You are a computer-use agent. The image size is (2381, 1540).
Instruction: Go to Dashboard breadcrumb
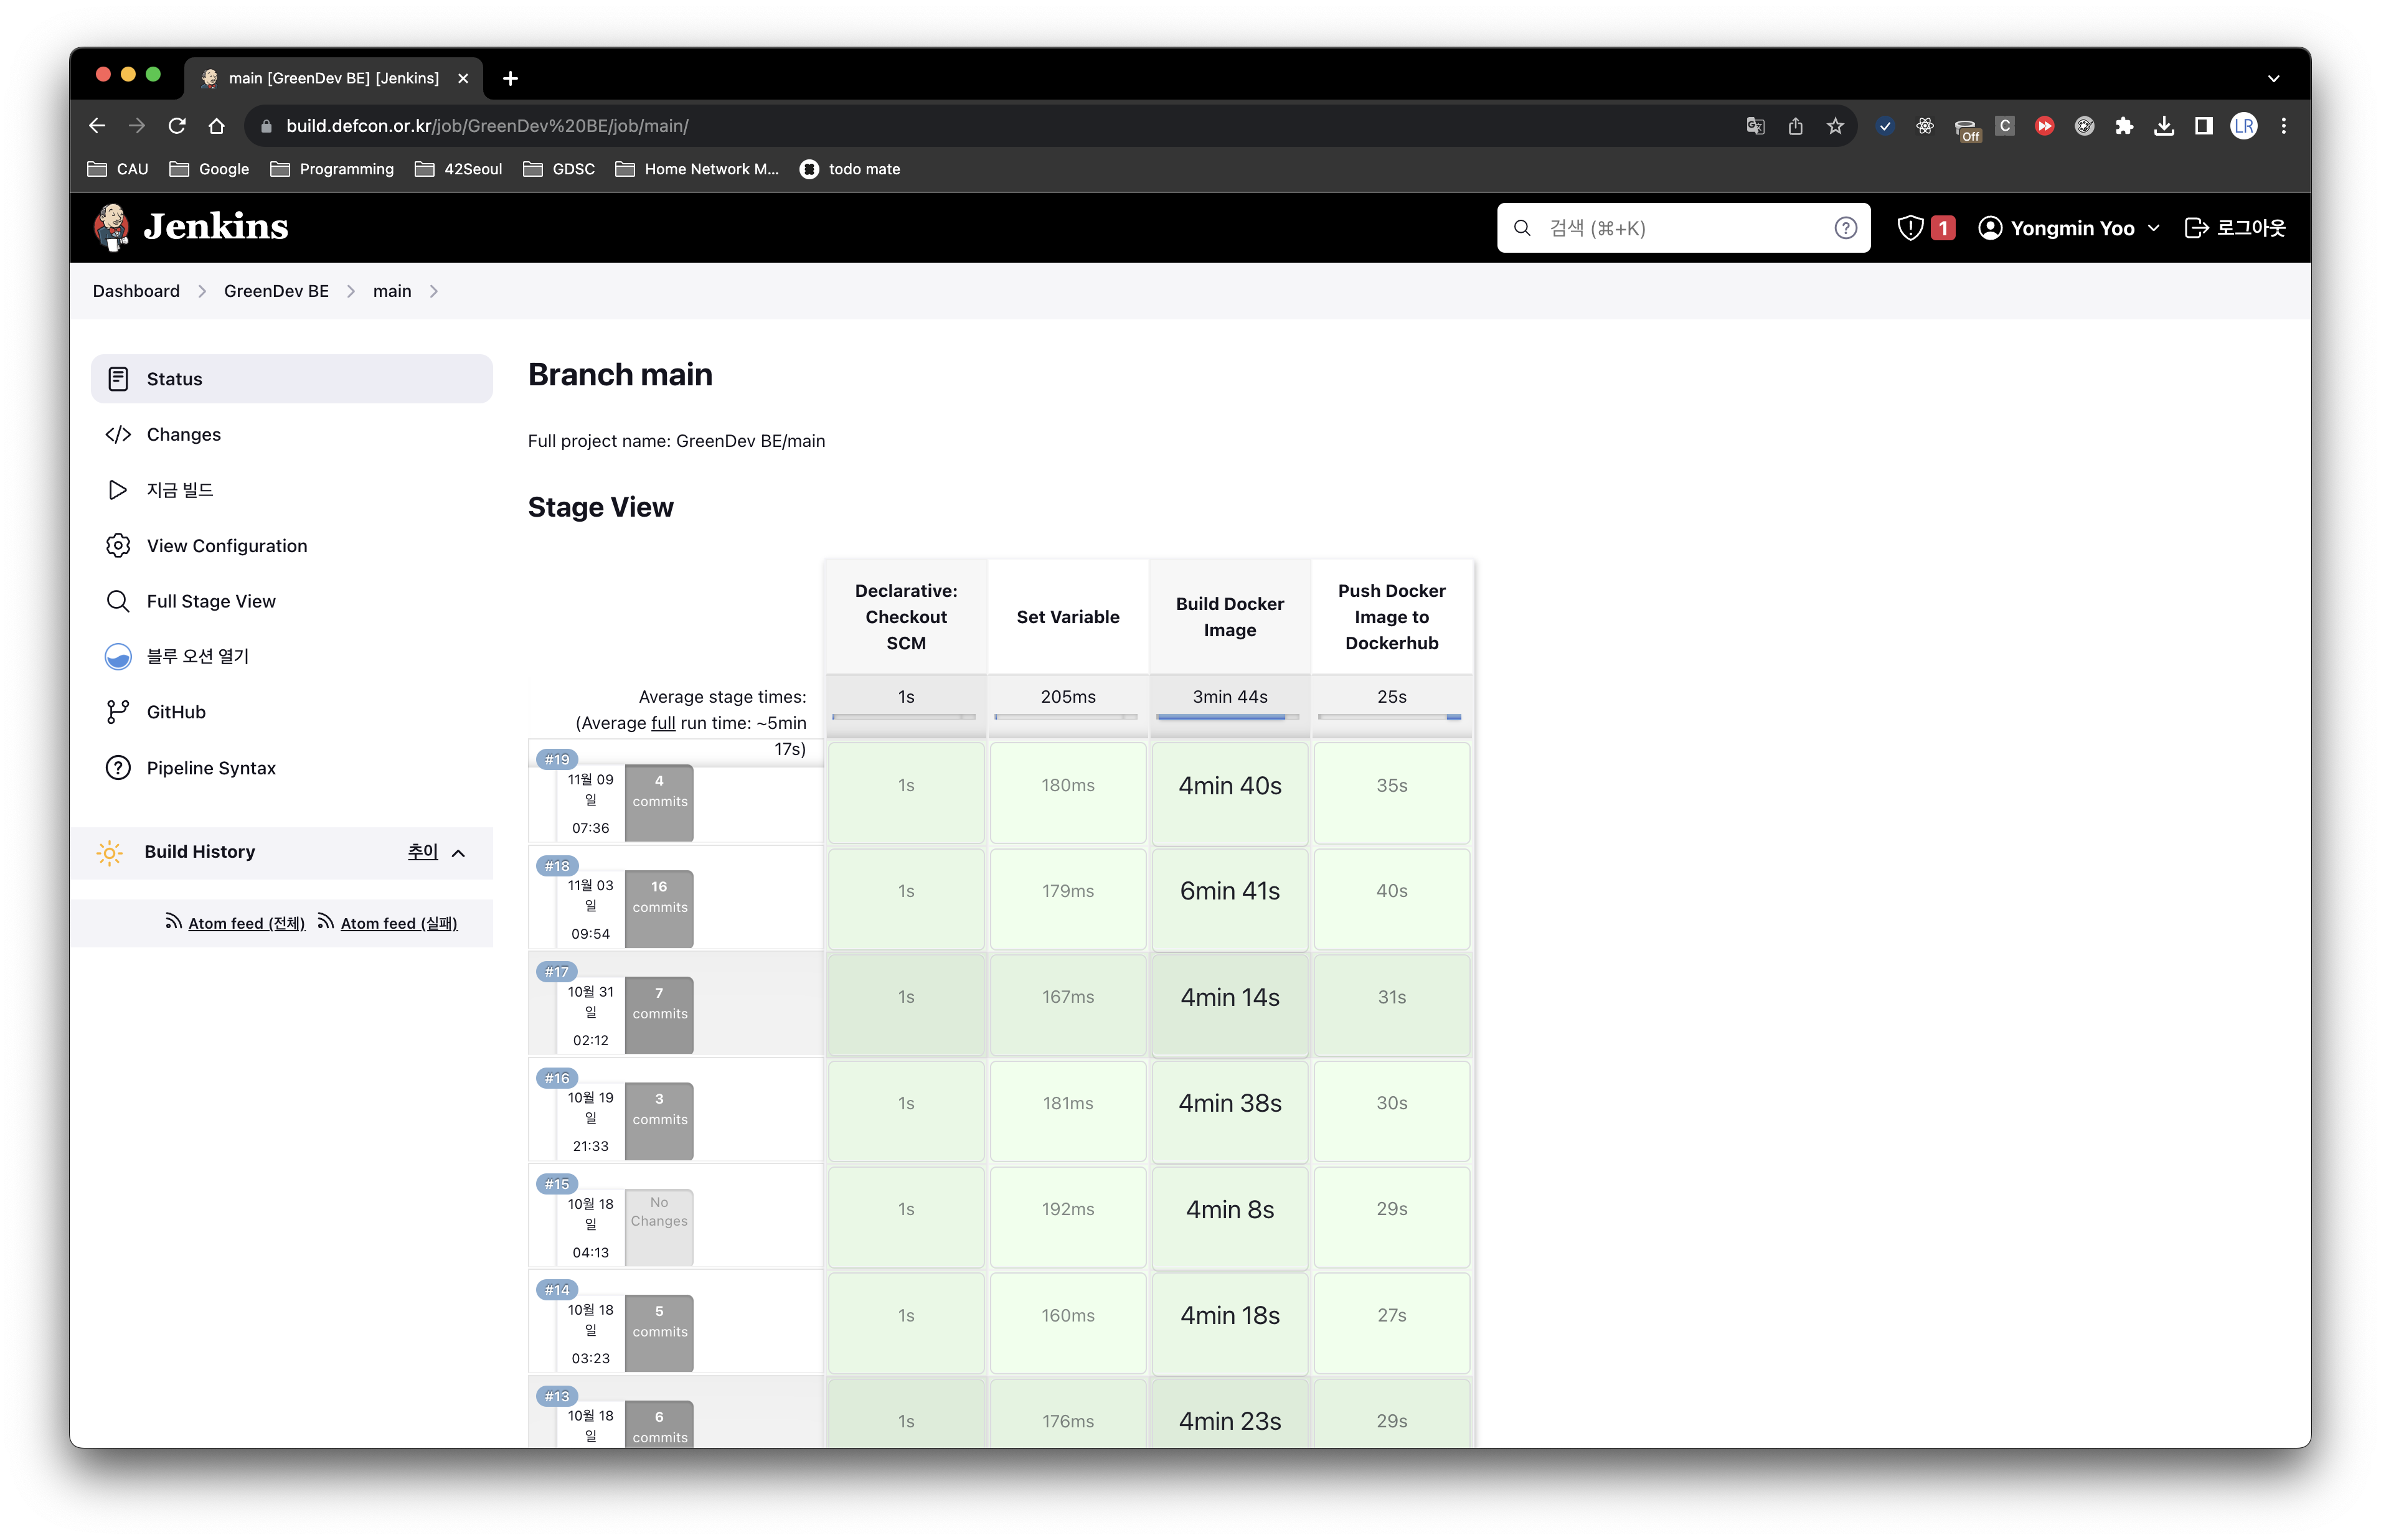point(136,291)
